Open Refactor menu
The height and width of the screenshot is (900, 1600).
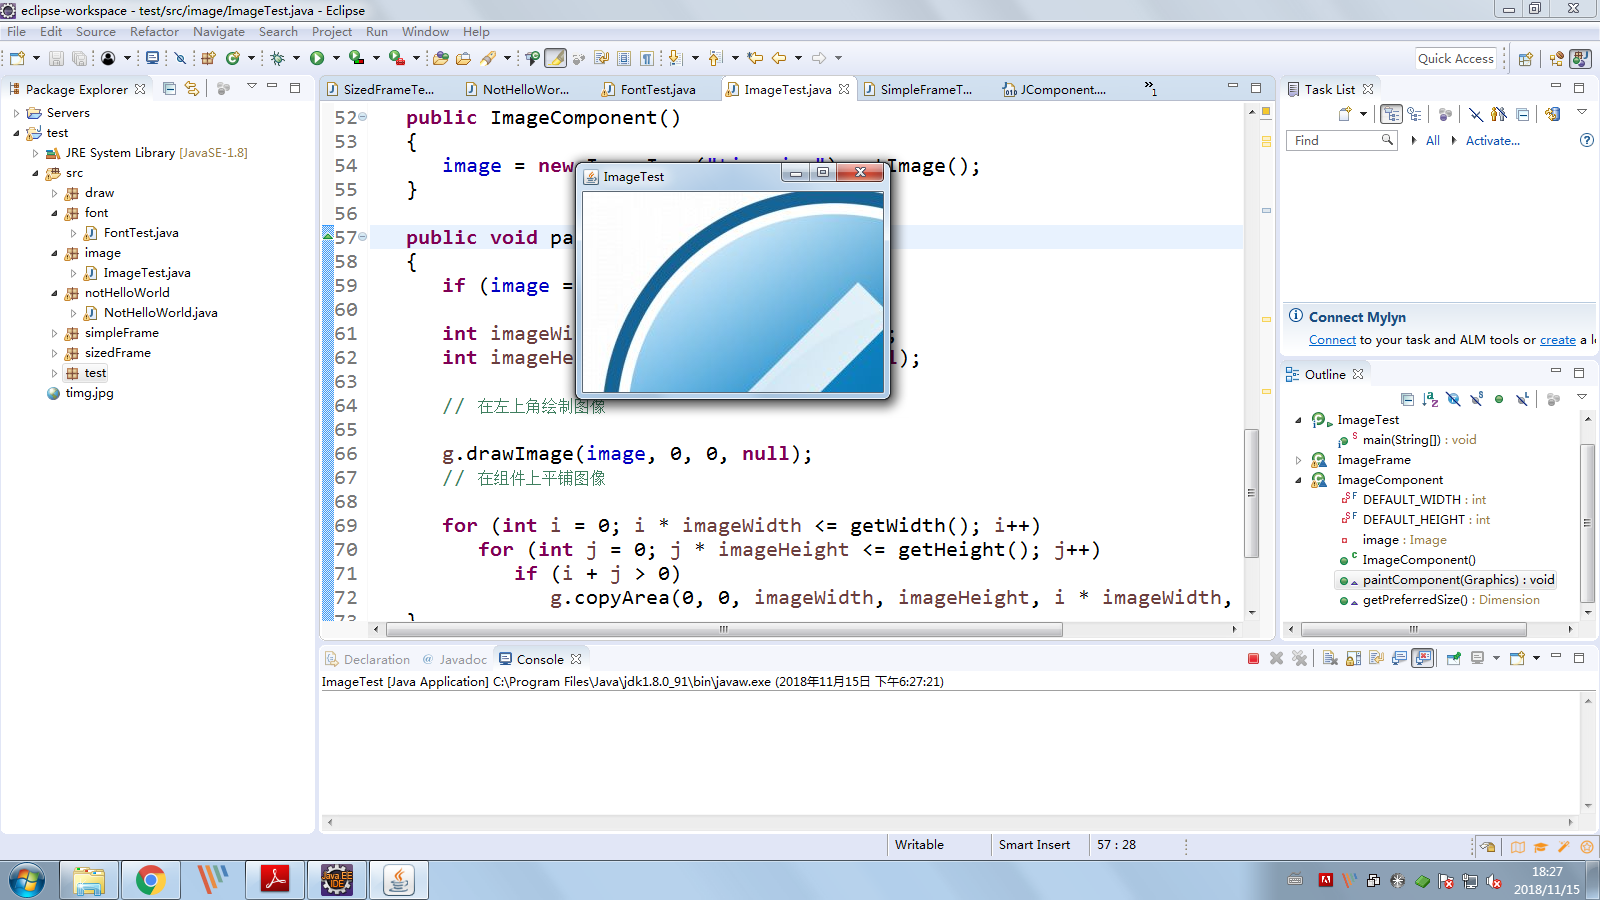point(154,32)
